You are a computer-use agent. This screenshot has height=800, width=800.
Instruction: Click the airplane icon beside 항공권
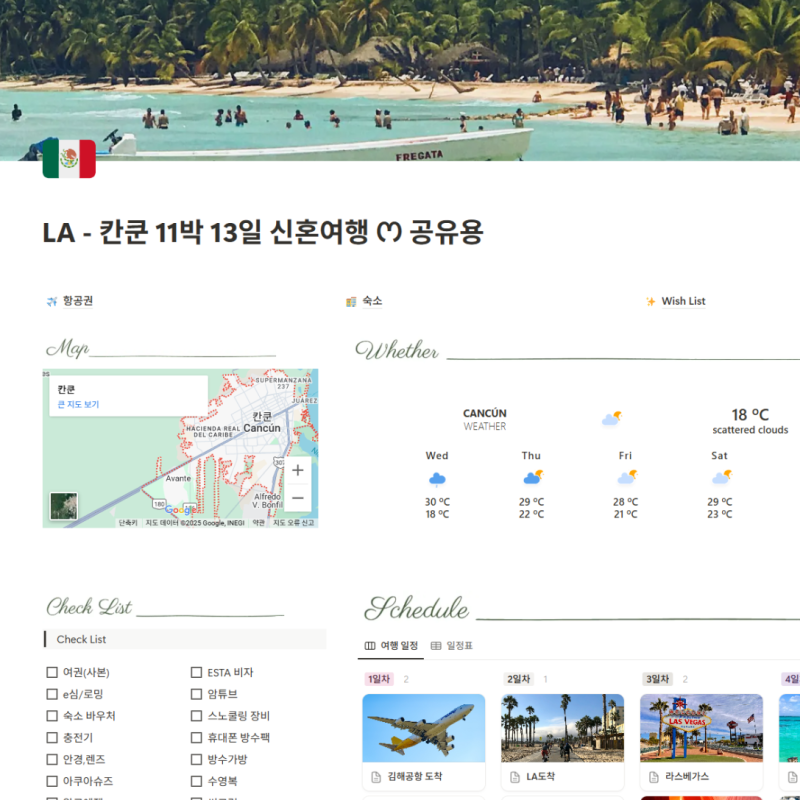(x=52, y=302)
